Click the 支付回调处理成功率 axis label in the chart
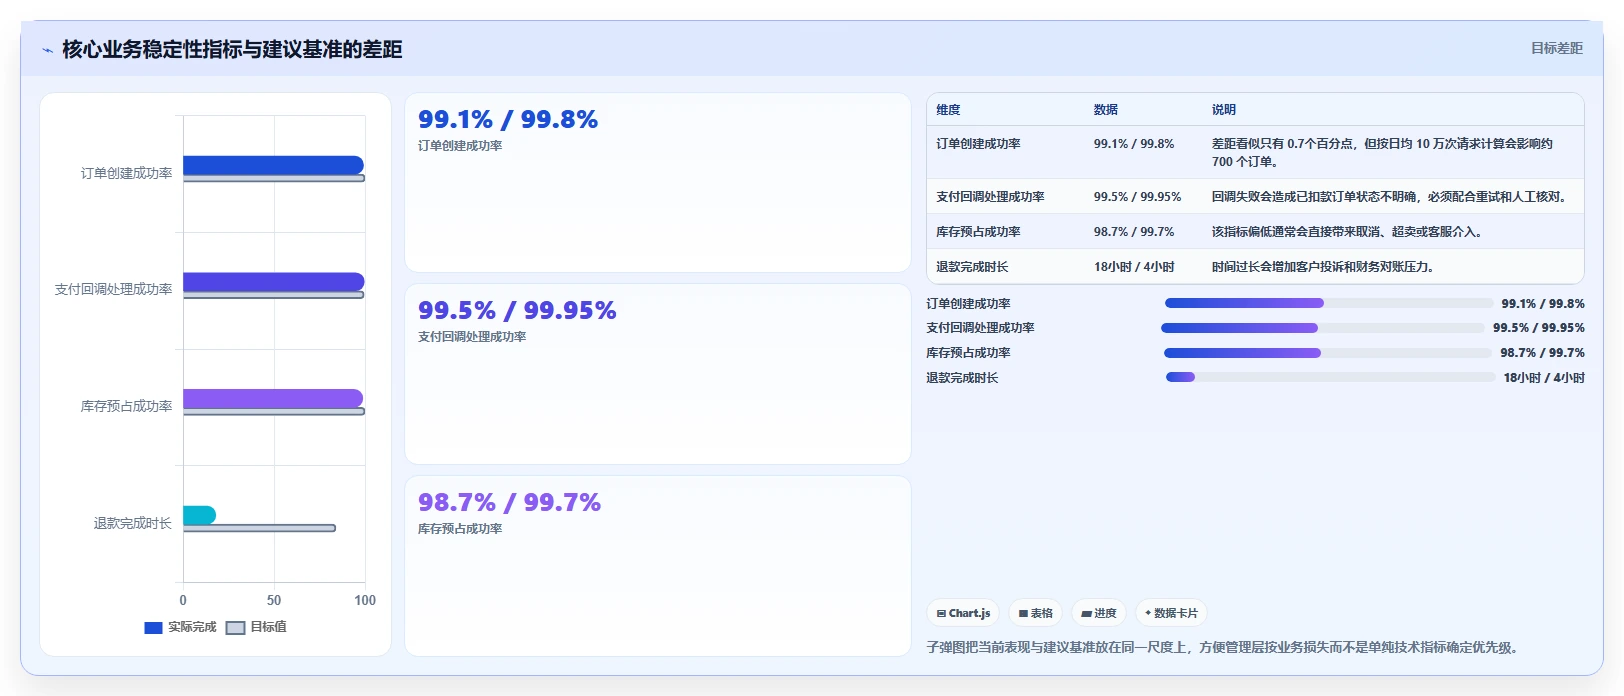 113,289
